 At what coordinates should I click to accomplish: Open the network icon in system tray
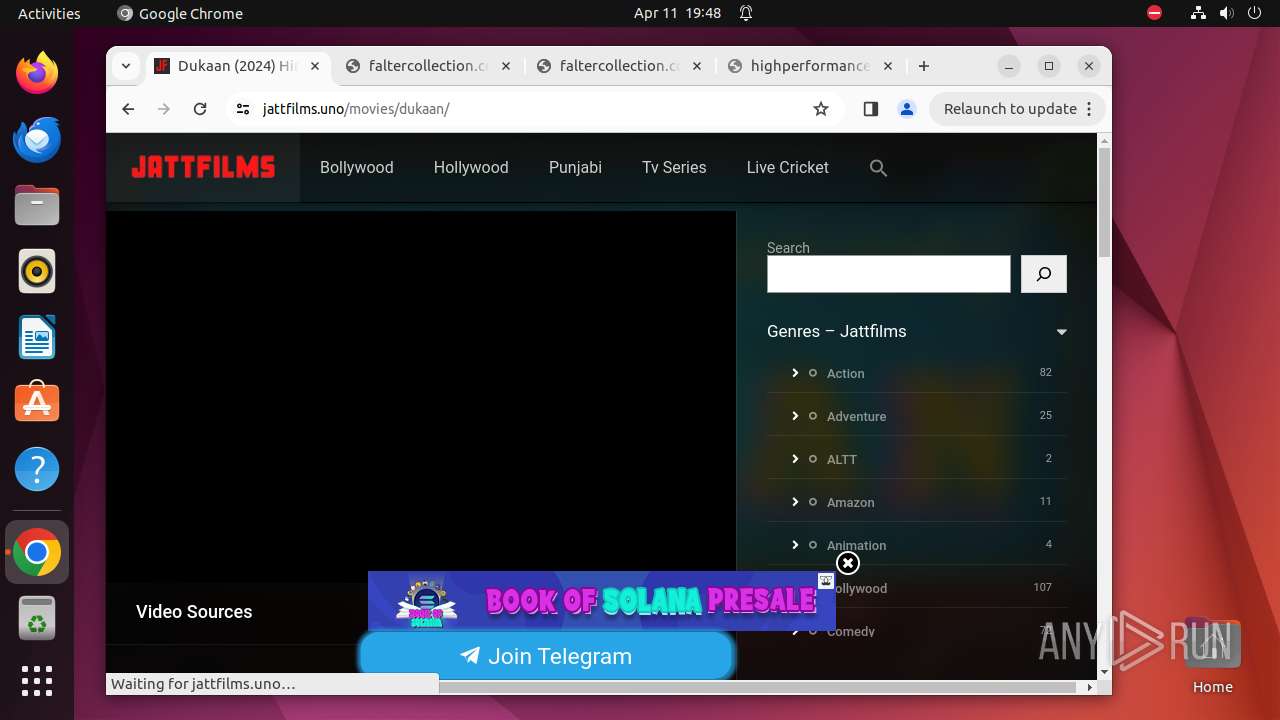1198,13
